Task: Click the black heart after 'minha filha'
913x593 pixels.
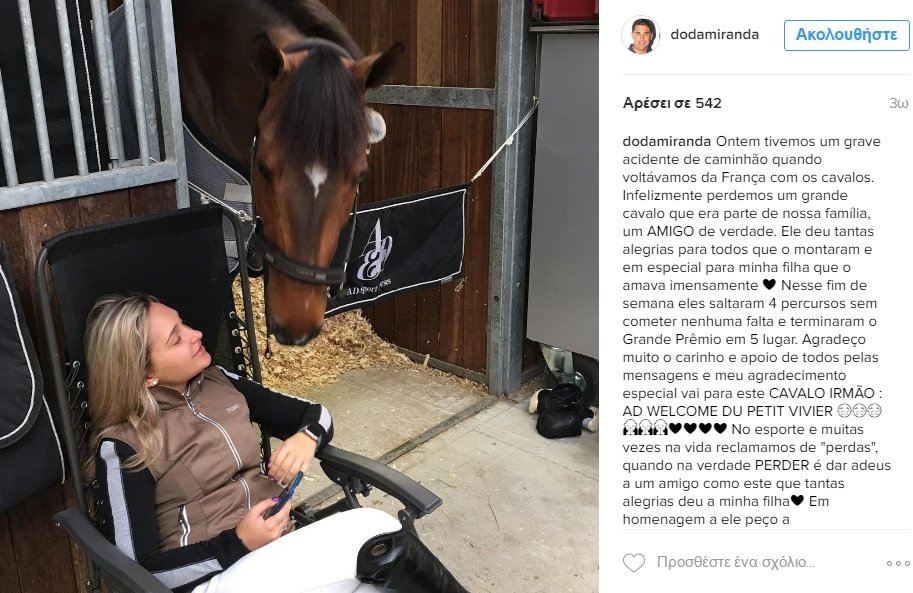Action: [x=797, y=501]
